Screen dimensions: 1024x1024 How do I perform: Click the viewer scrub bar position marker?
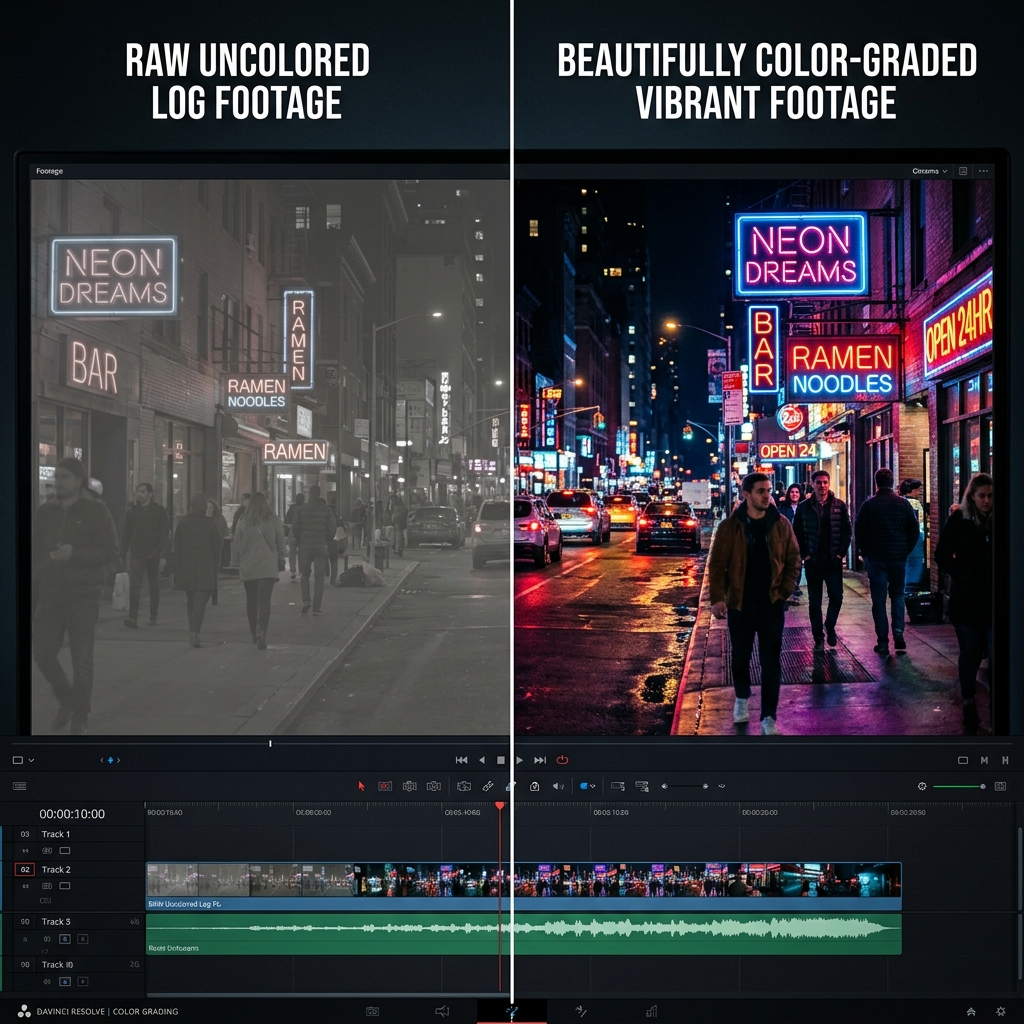(x=270, y=743)
